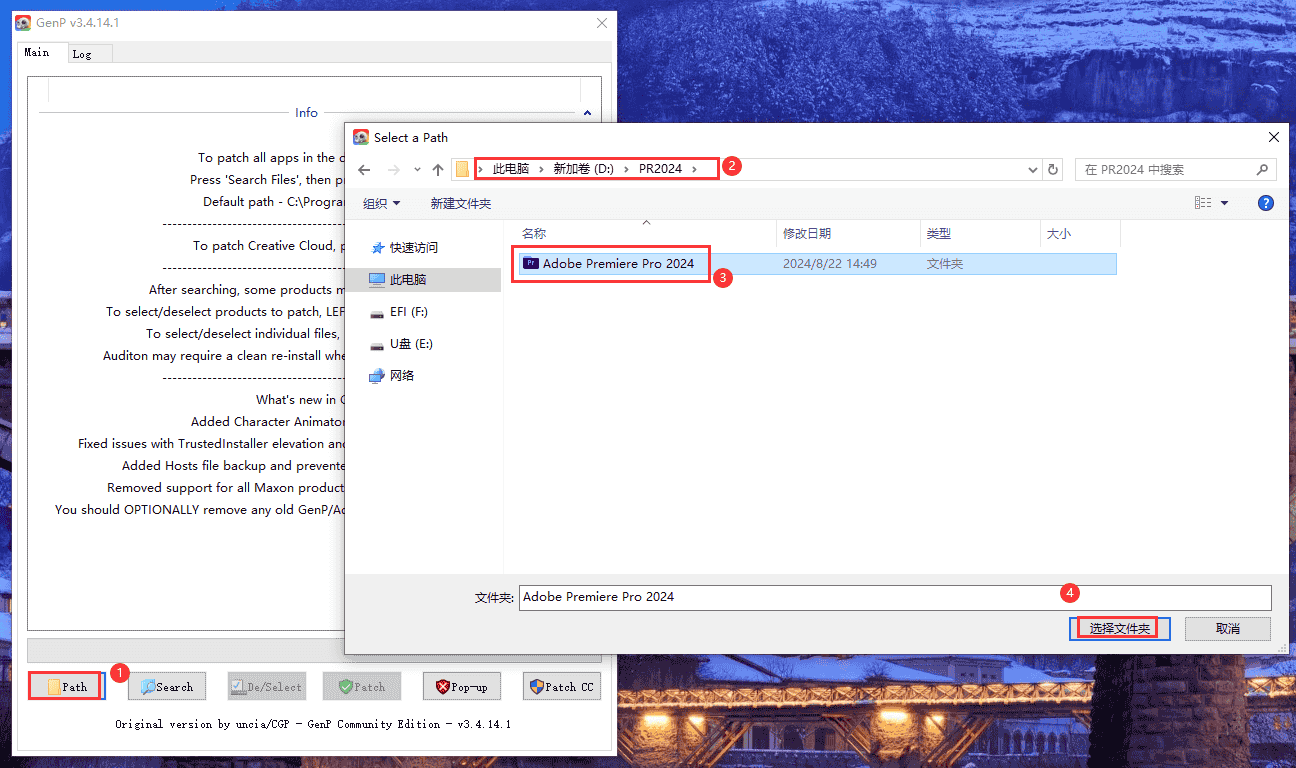This screenshot has width=1296, height=768.
Task: Click the Pop-up button in GenP
Action: [461, 686]
